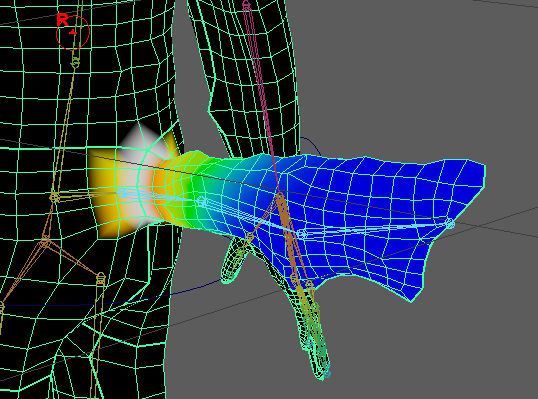538x399 pixels.
Task: Select the orange hip joint with branching bones
Action: click(x=44, y=243)
